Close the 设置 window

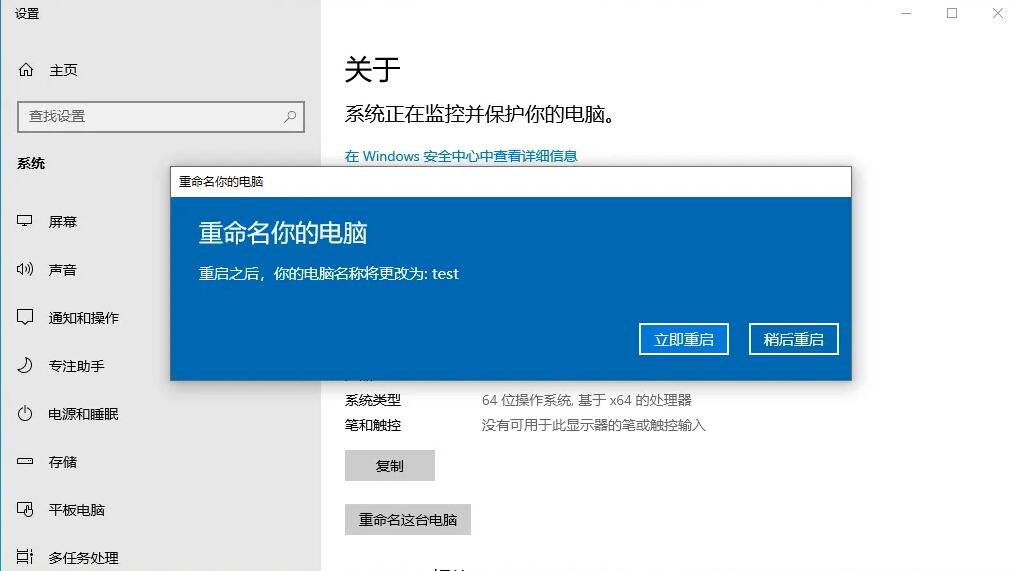998,13
